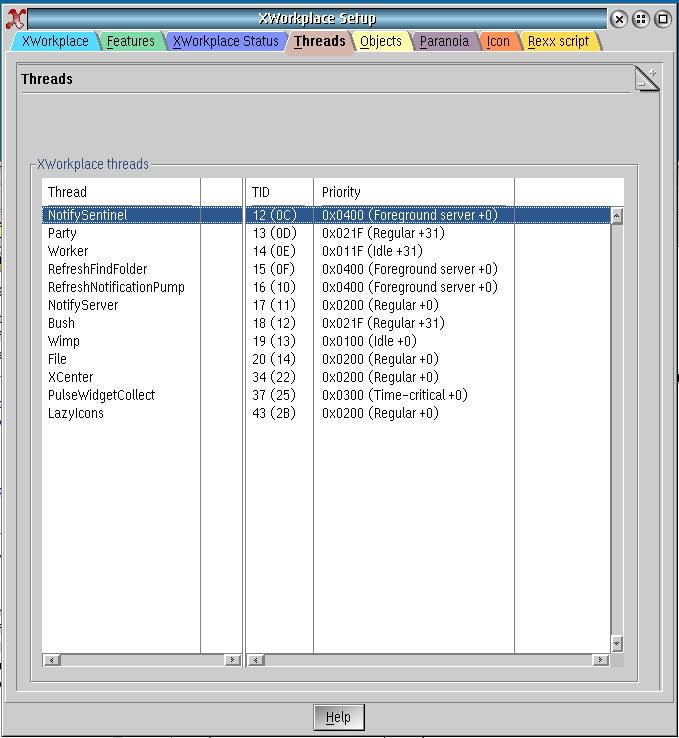Close the XWorkplace Setup window

point(619,19)
